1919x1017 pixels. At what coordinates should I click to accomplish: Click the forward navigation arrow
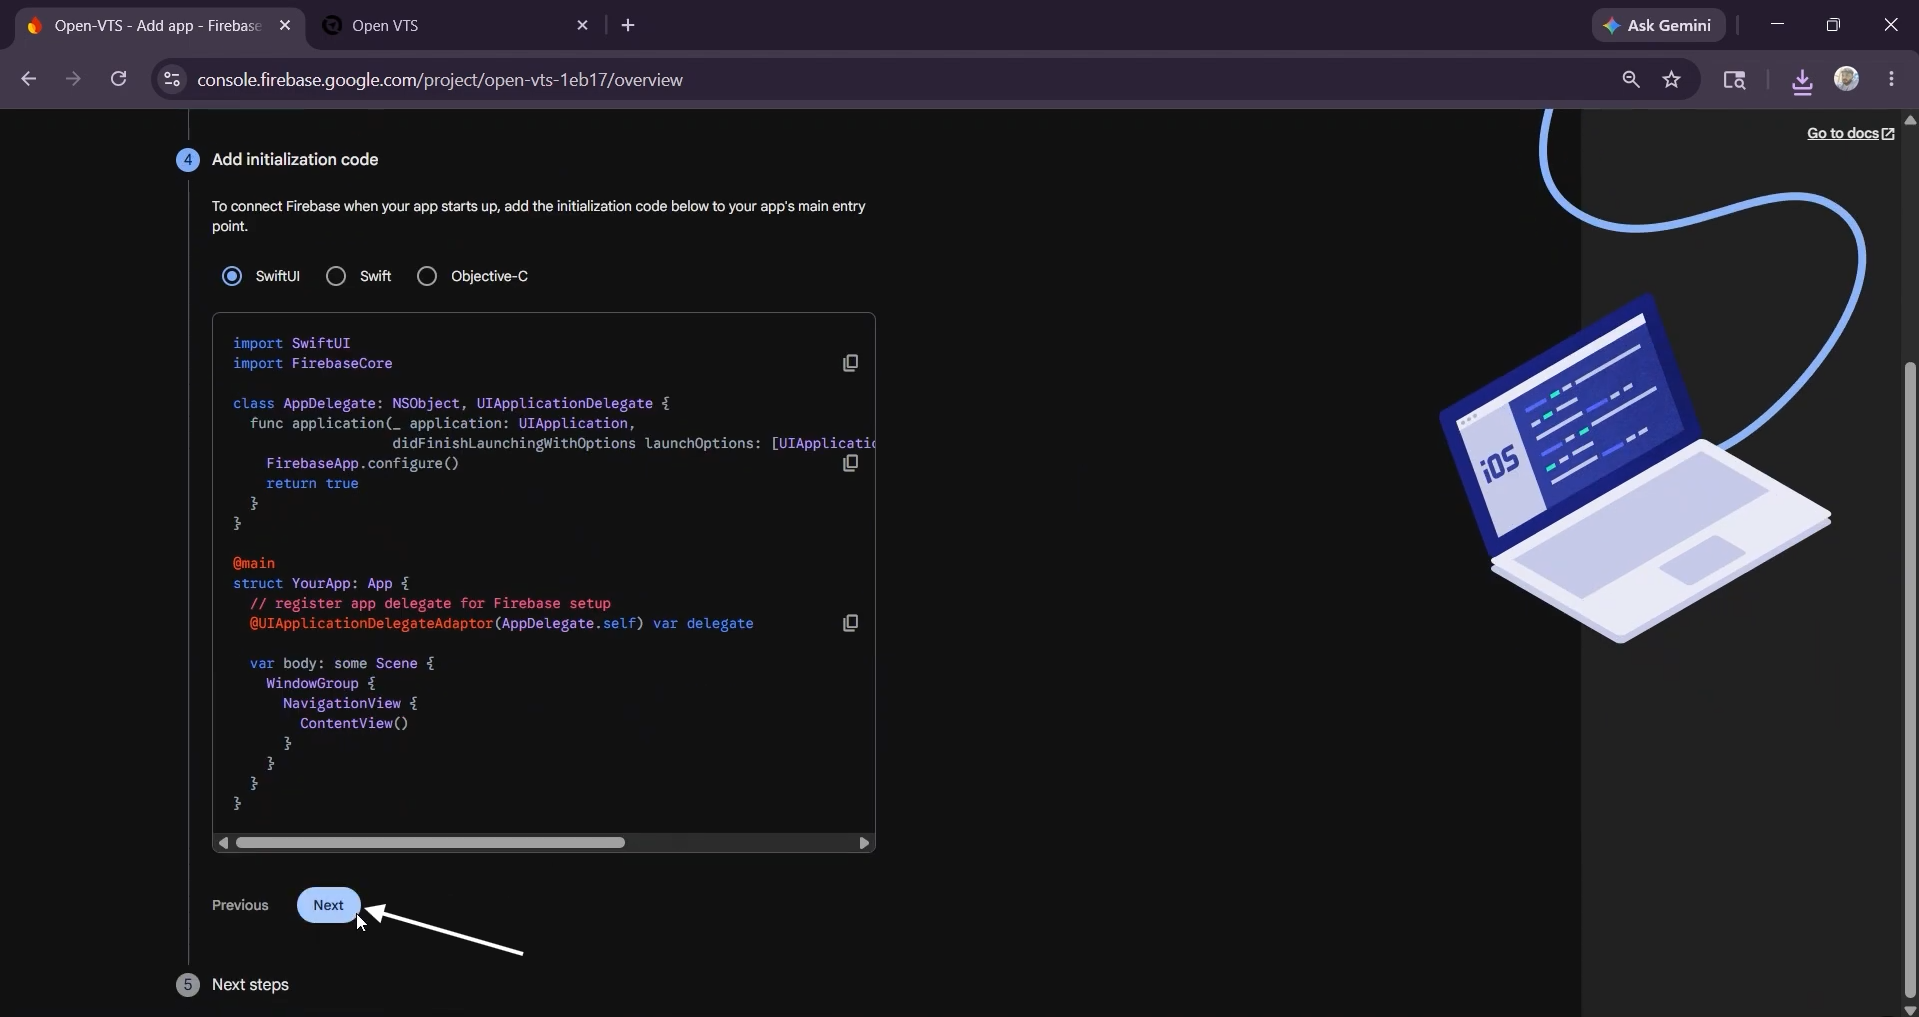73,79
